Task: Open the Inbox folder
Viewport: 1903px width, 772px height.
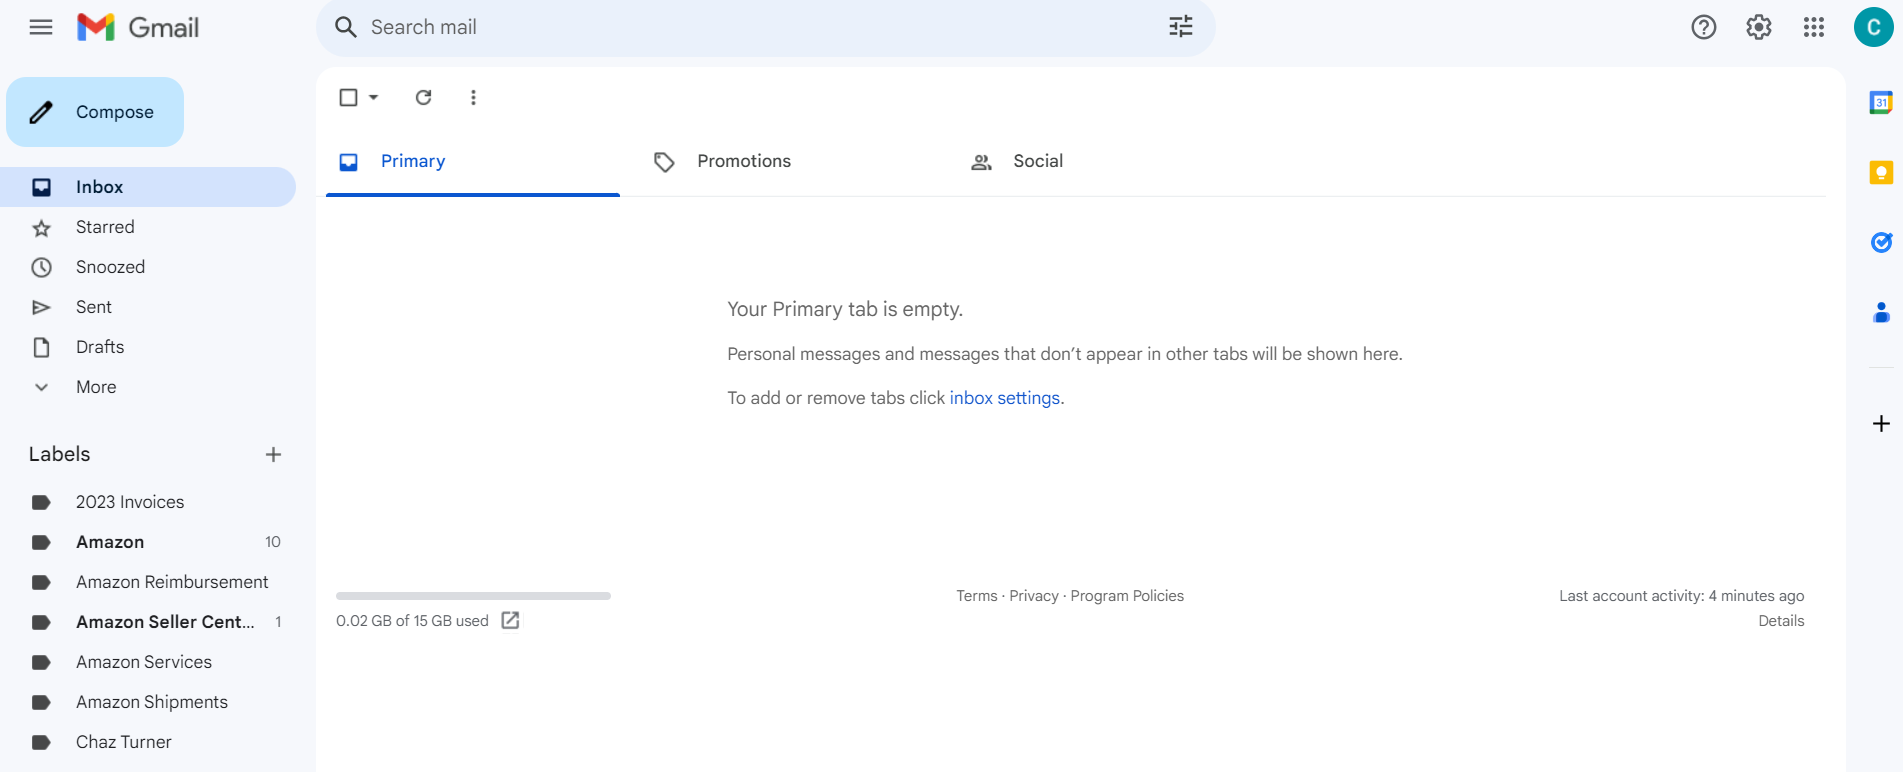Action: click(148, 187)
